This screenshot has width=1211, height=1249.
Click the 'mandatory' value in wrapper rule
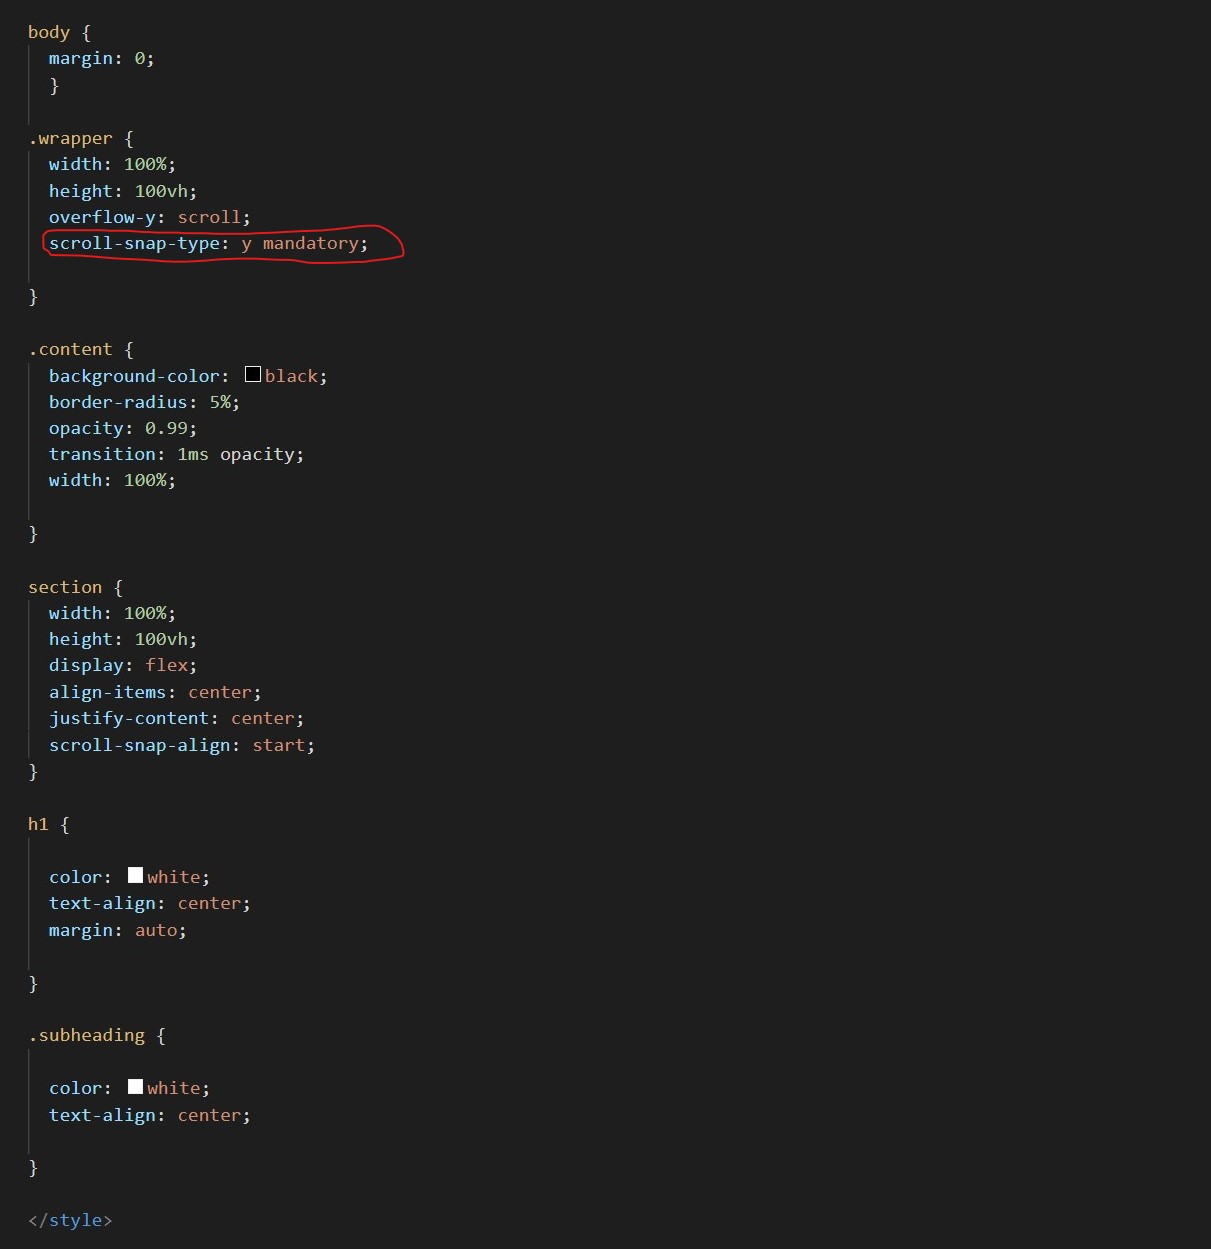coord(310,243)
